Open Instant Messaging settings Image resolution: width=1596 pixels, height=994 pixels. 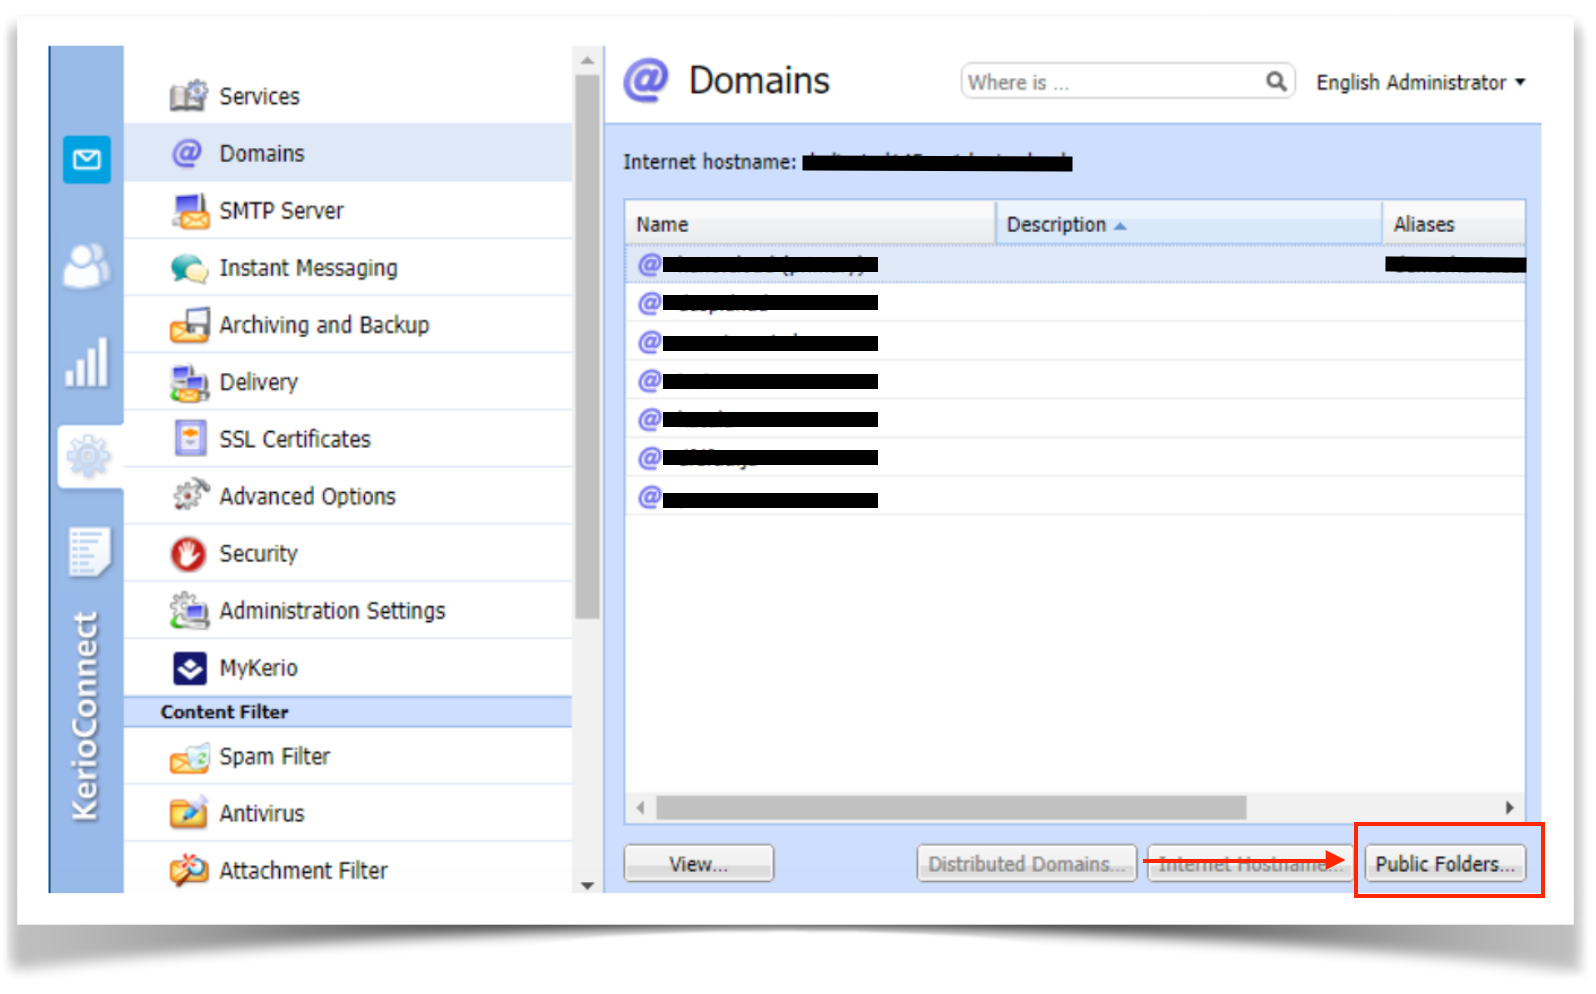pyautogui.click(x=348, y=268)
